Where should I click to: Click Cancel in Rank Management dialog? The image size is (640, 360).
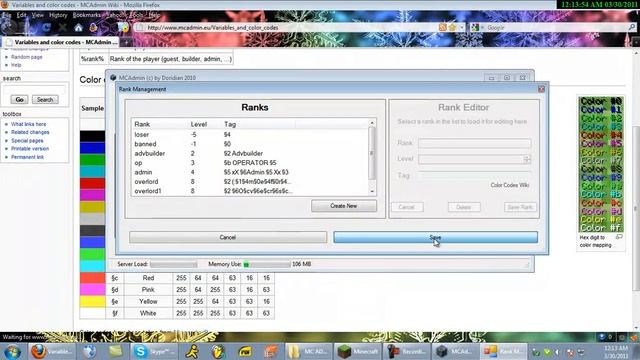tap(228, 237)
